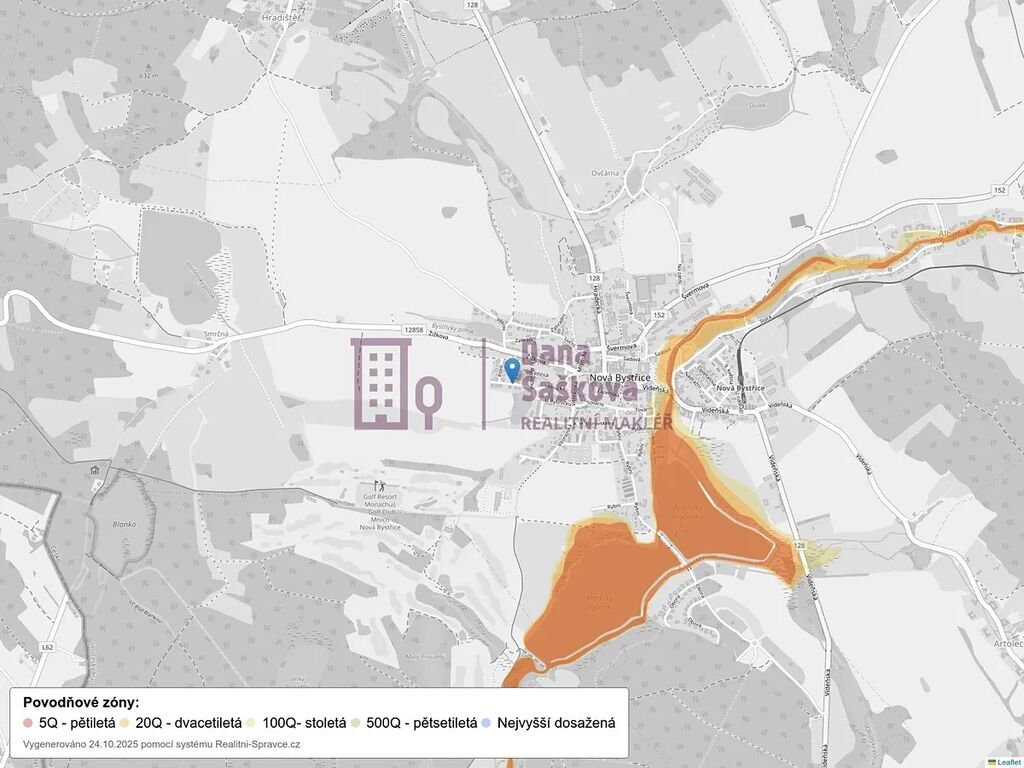Click the shelter hut icon near Blanko

93,471
